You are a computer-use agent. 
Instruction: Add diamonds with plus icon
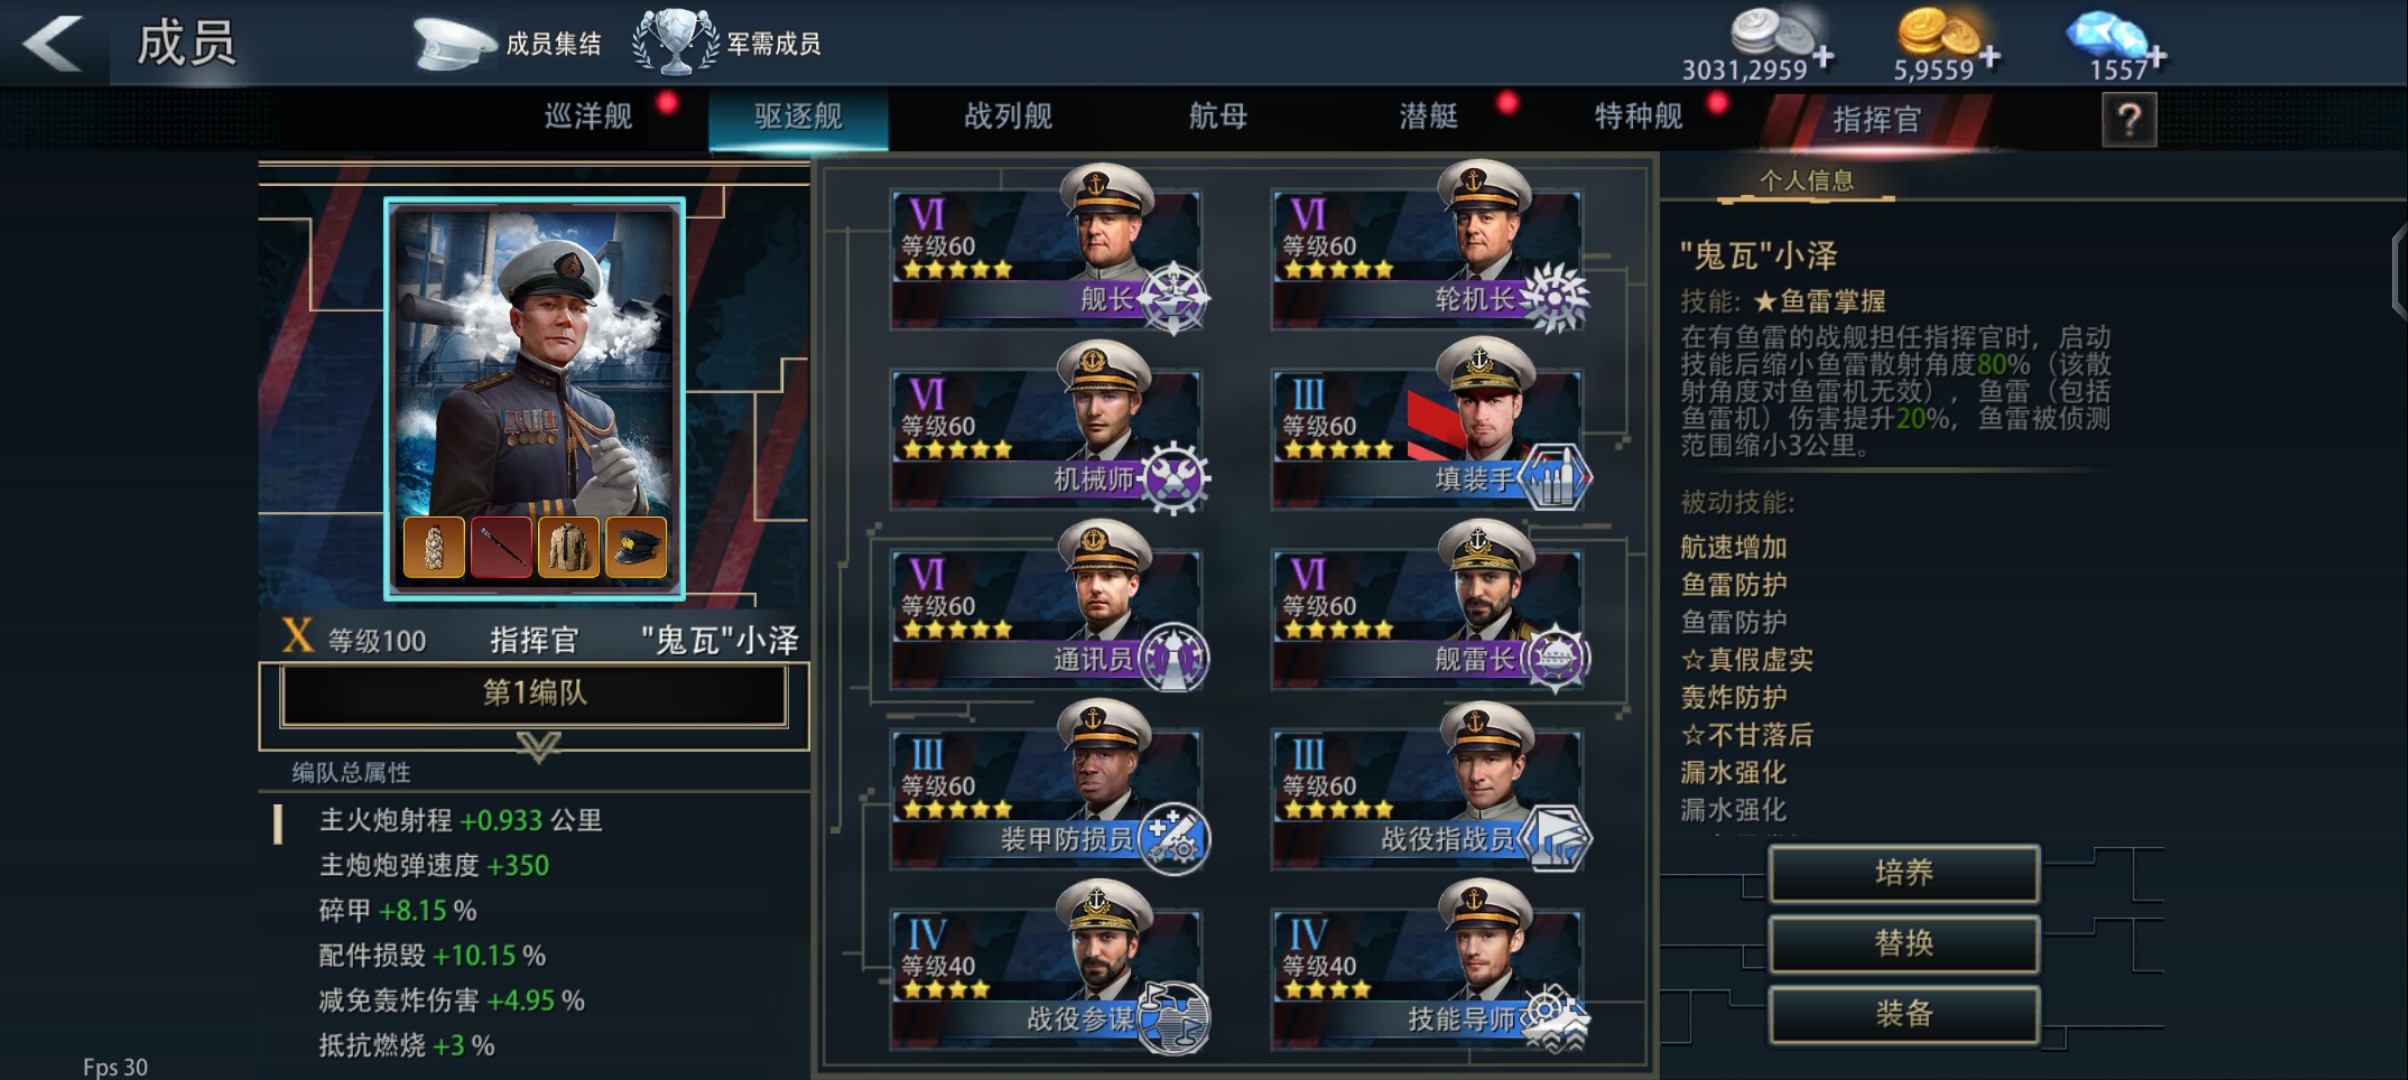point(2155,57)
